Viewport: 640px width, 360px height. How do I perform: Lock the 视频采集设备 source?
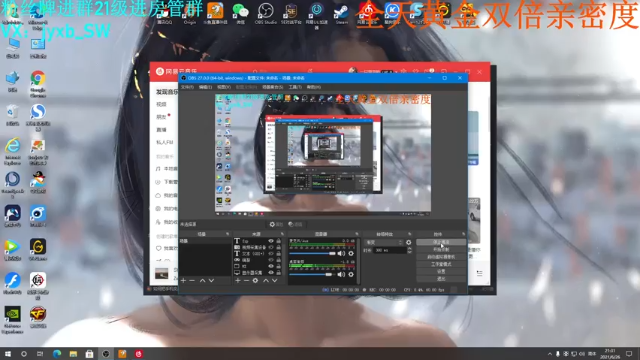(278, 247)
